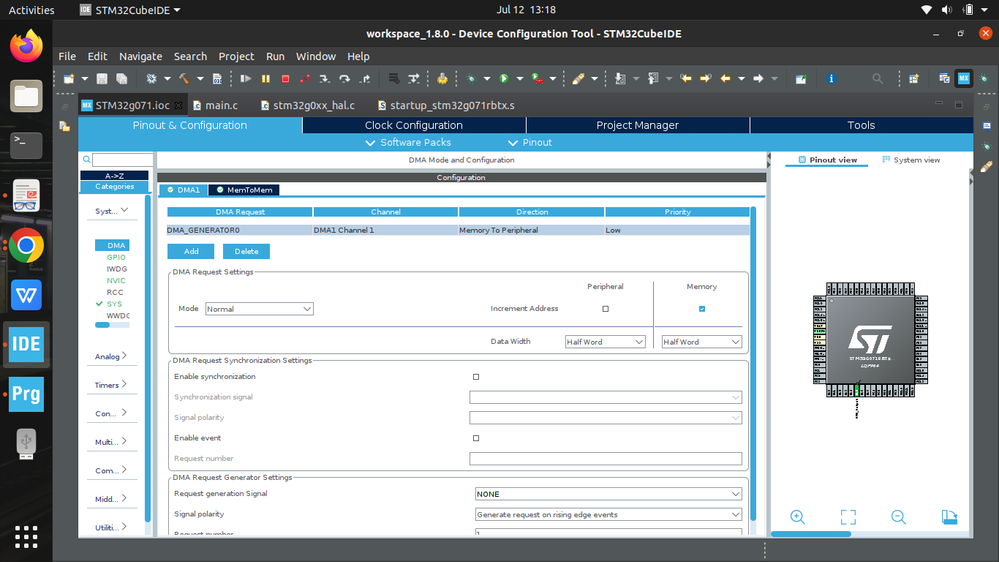This screenshot has height=562, width=999.
Task: Click the fit-to-view icon under chip
Action: (848, 517)
